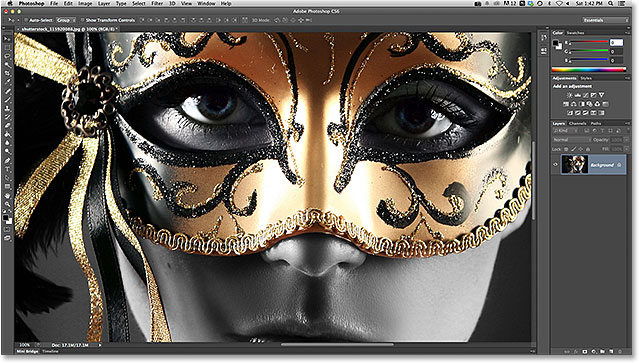Select the Zoom tool
This screenshot has width=639, height=363.
(x=7, y=204)
